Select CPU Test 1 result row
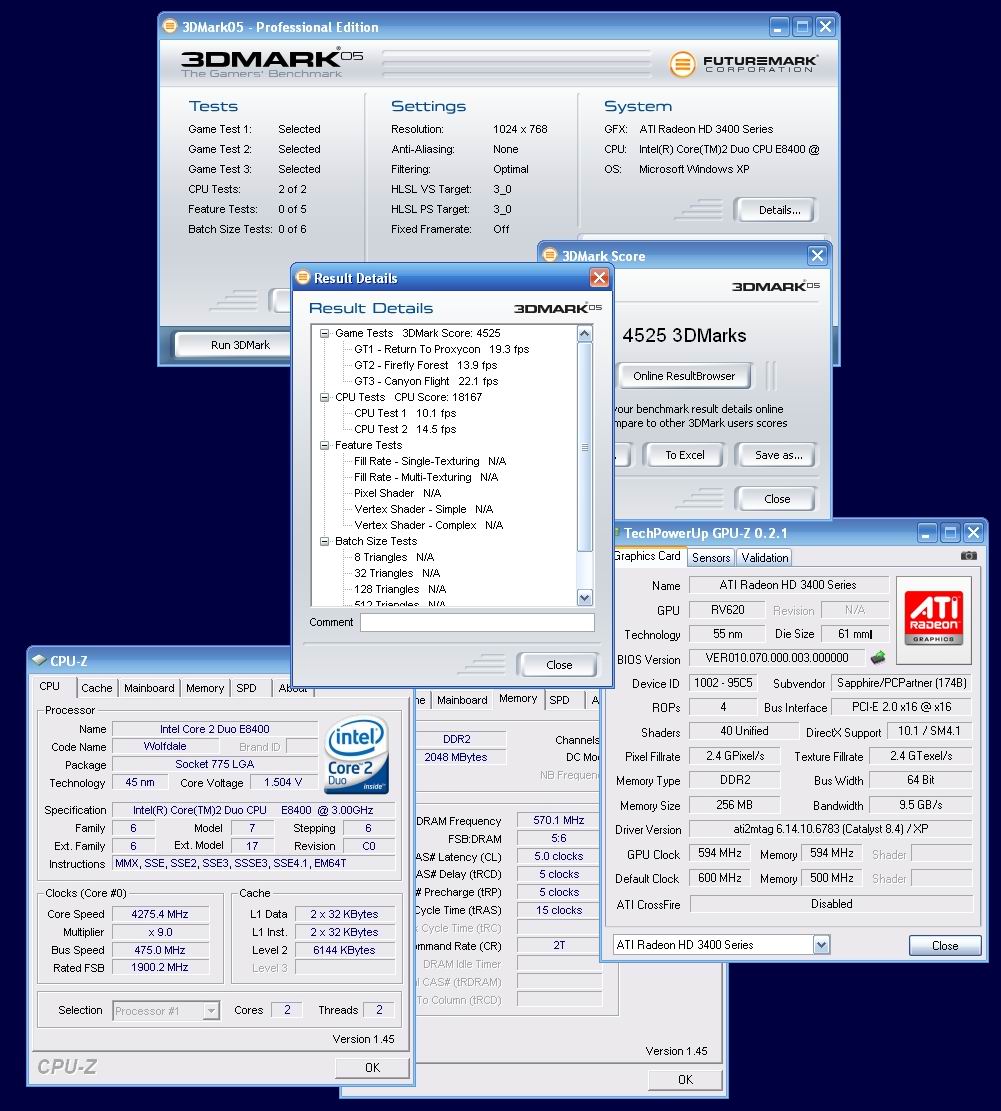Viewport: 1001px width, 1111px height. pos(405,413)
